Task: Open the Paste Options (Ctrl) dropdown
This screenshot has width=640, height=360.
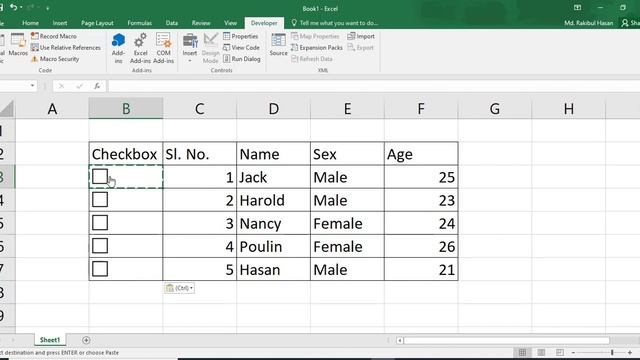Action: click(x=179, y=288)
